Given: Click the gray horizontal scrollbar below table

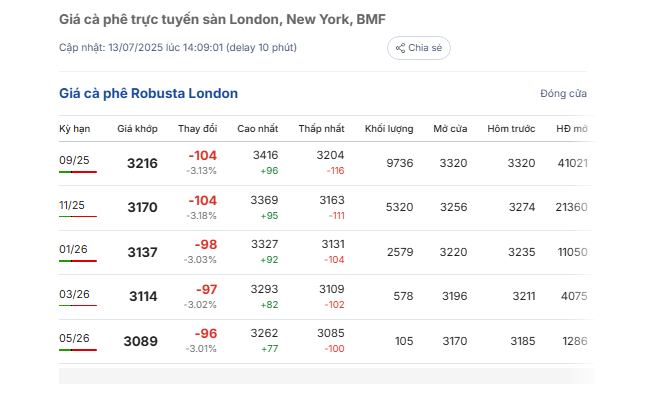Looking at the screenshot, I should (x=326, y=376).
